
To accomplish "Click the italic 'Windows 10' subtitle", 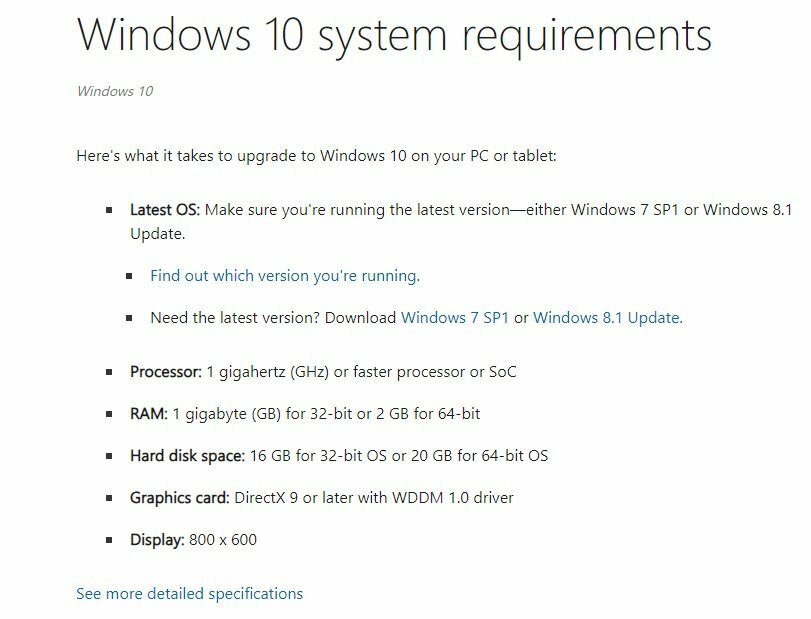I will (115, 91).
